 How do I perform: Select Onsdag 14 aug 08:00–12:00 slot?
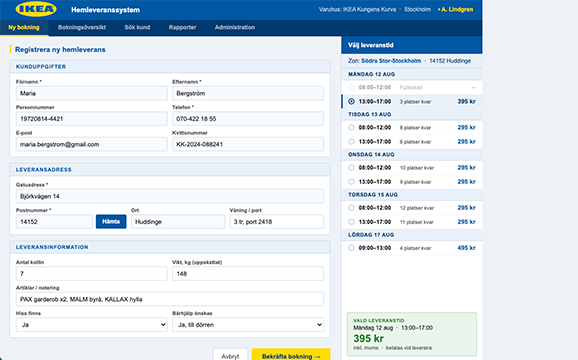click(412, 168)
